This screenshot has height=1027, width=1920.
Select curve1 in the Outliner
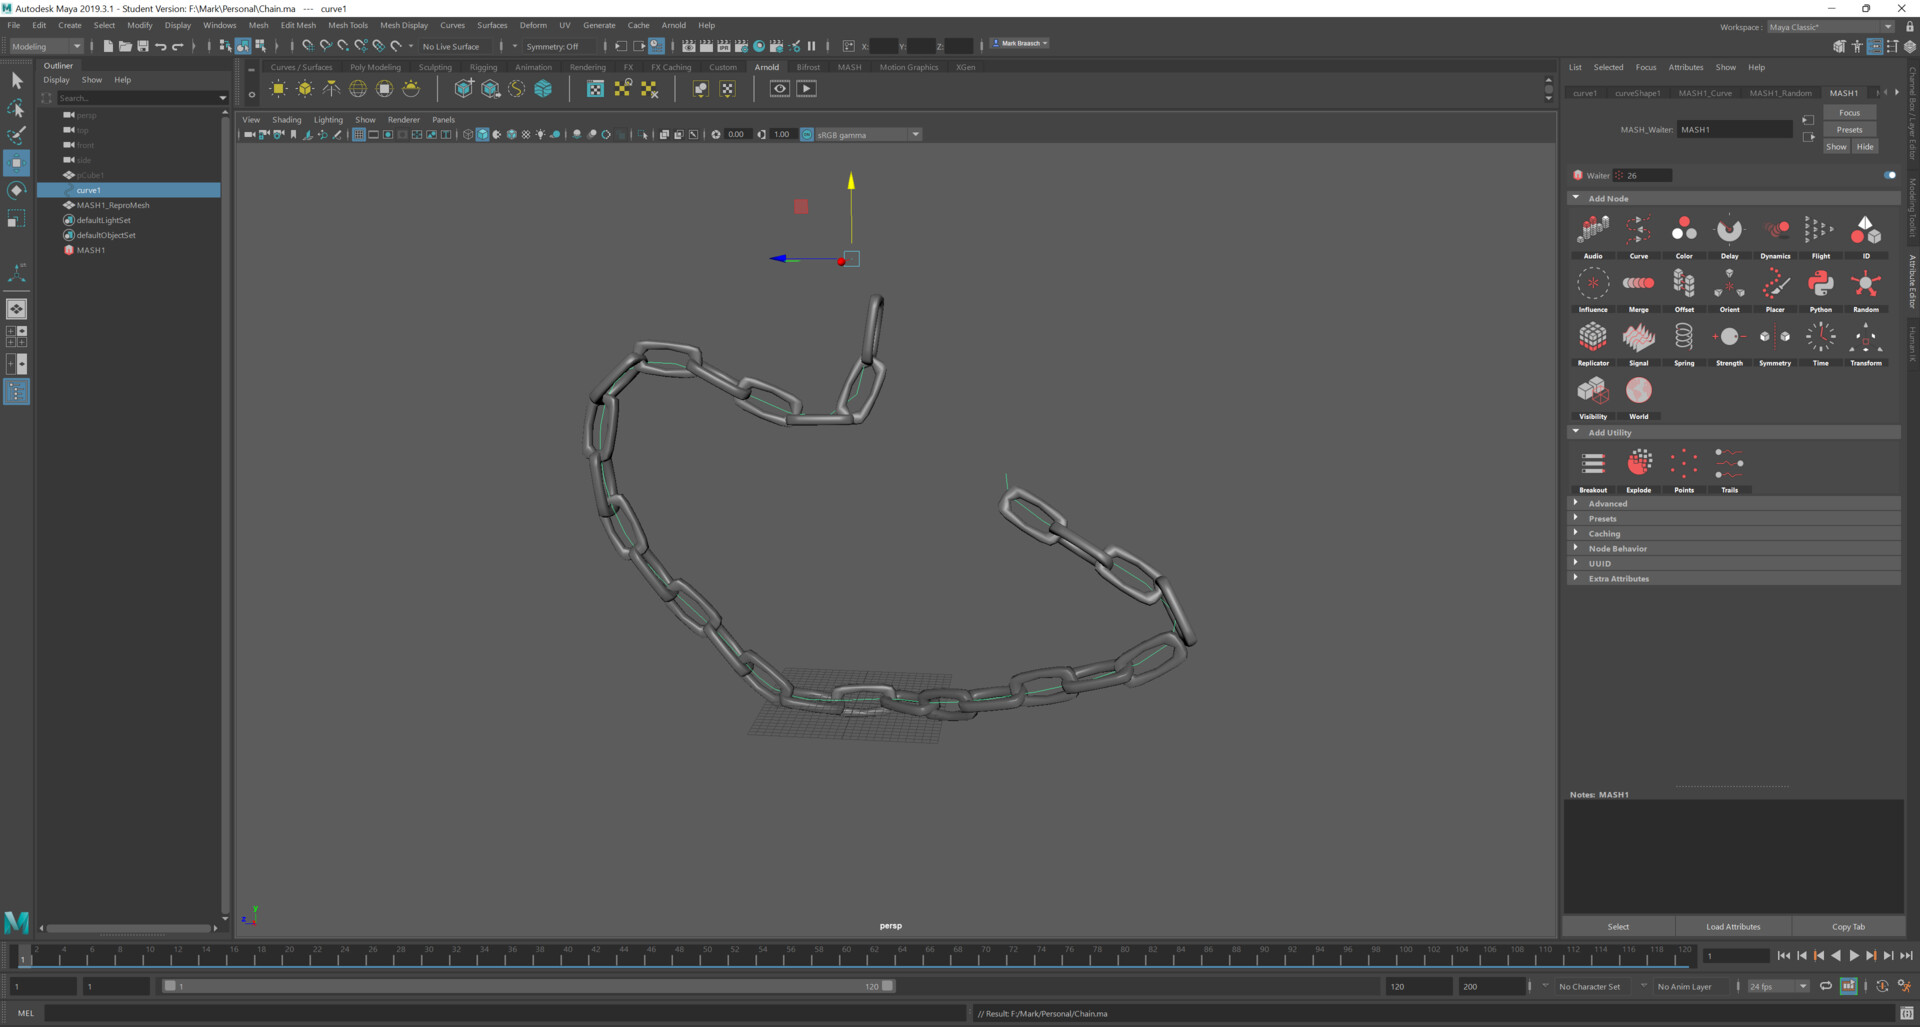[x=89, y=190]
